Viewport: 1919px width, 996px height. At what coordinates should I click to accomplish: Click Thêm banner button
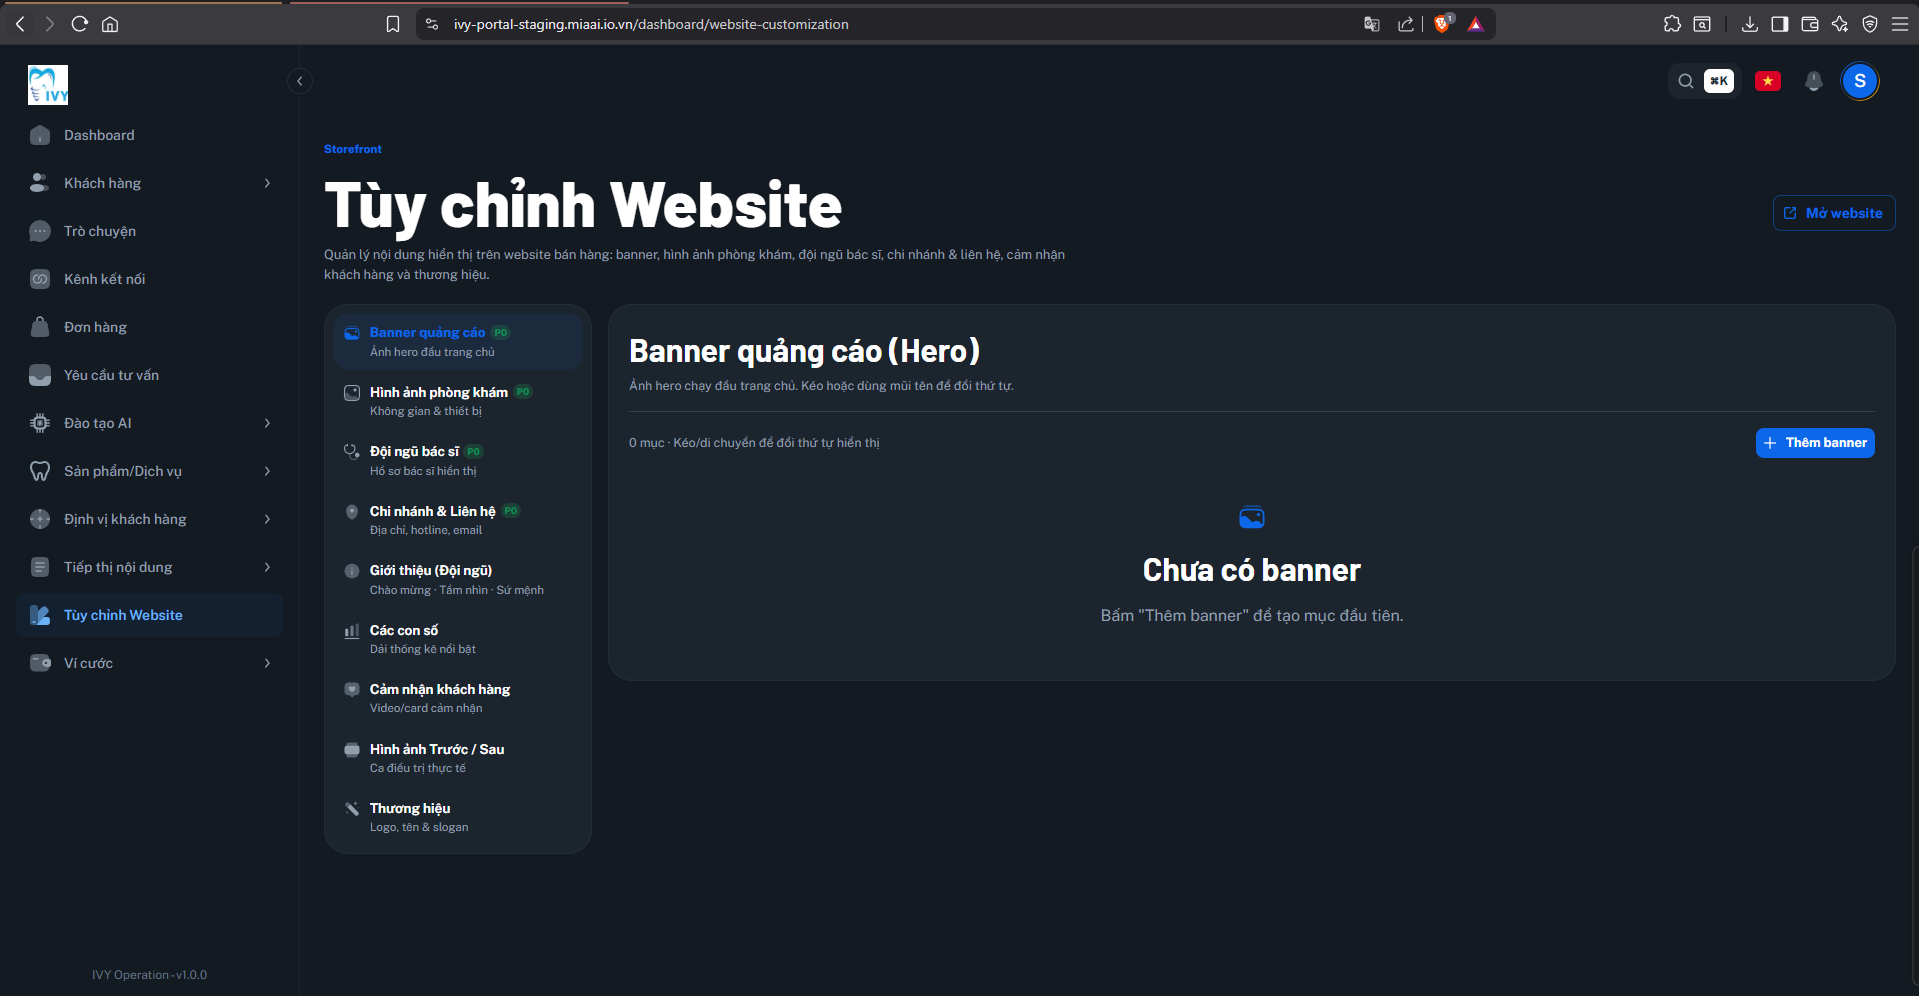[x=1815, y=443]
